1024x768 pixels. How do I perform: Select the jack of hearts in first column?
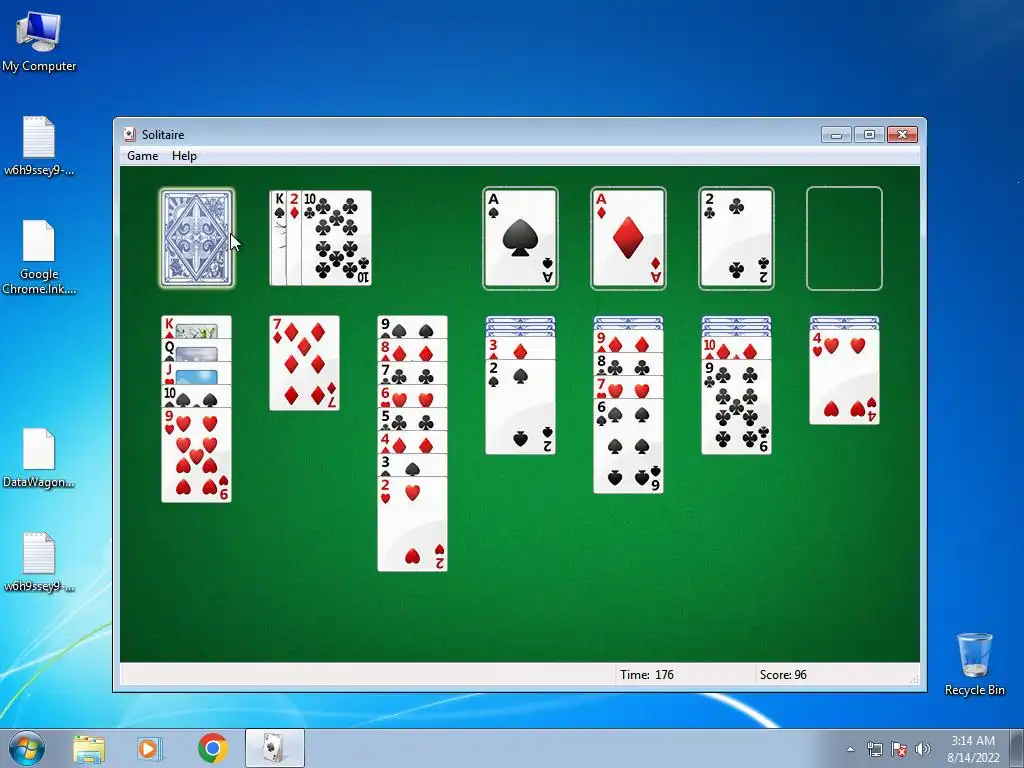pyautogui.click(x=197, y=374)
